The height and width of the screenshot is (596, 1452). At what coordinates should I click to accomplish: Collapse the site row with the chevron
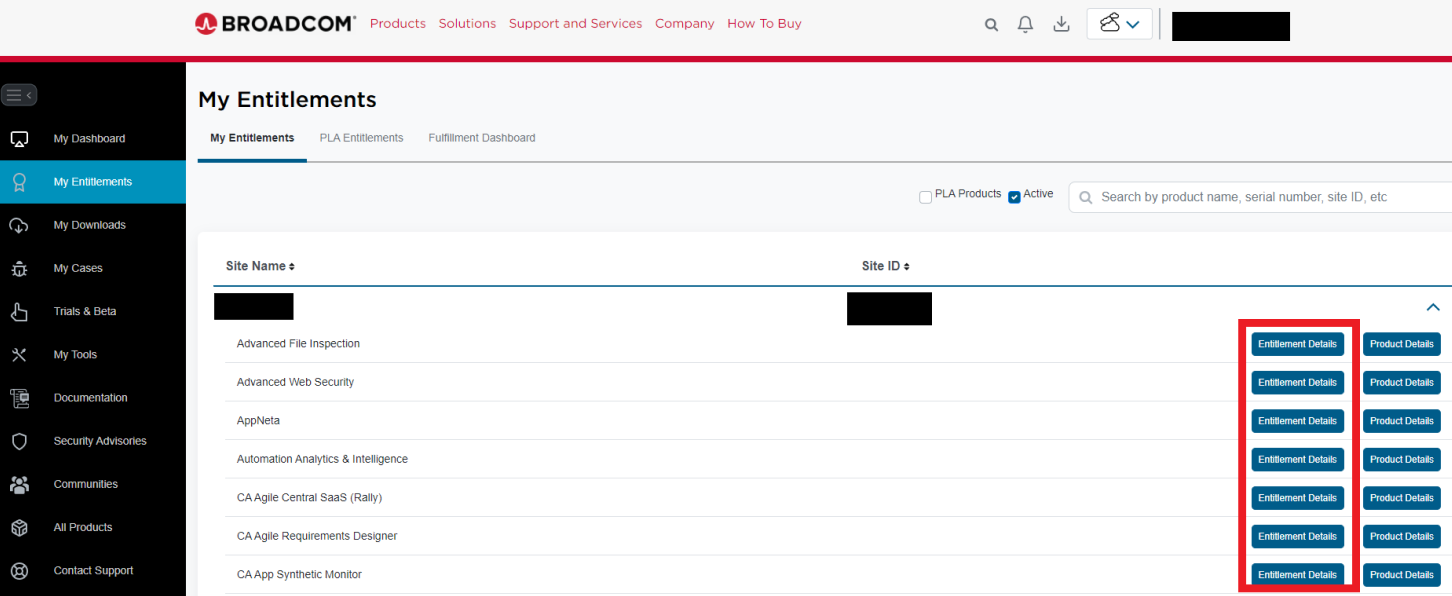point(1433,307)
